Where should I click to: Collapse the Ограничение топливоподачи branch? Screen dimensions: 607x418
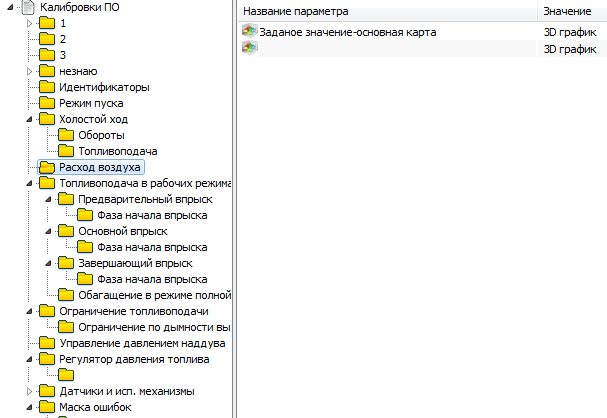coord(29,311)
